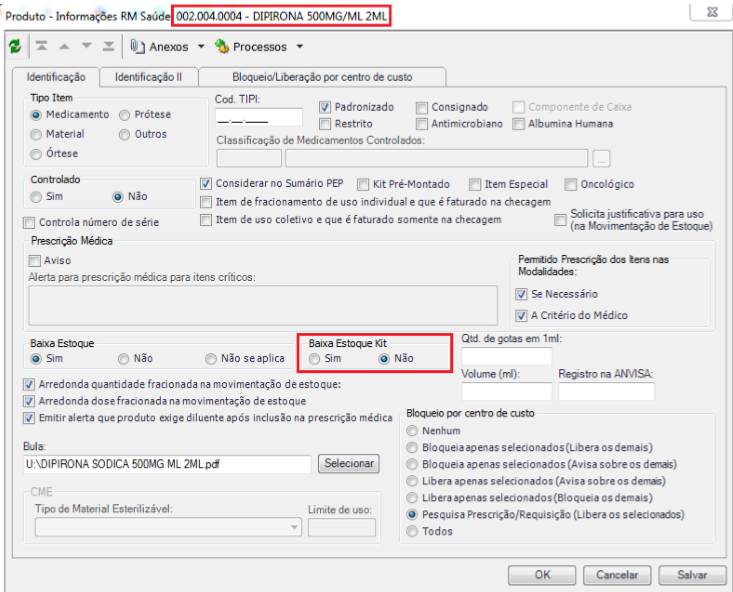Select Todos cost center blocking option
Viewport: 733px width, 592px height.
click(x=412, y=532)
